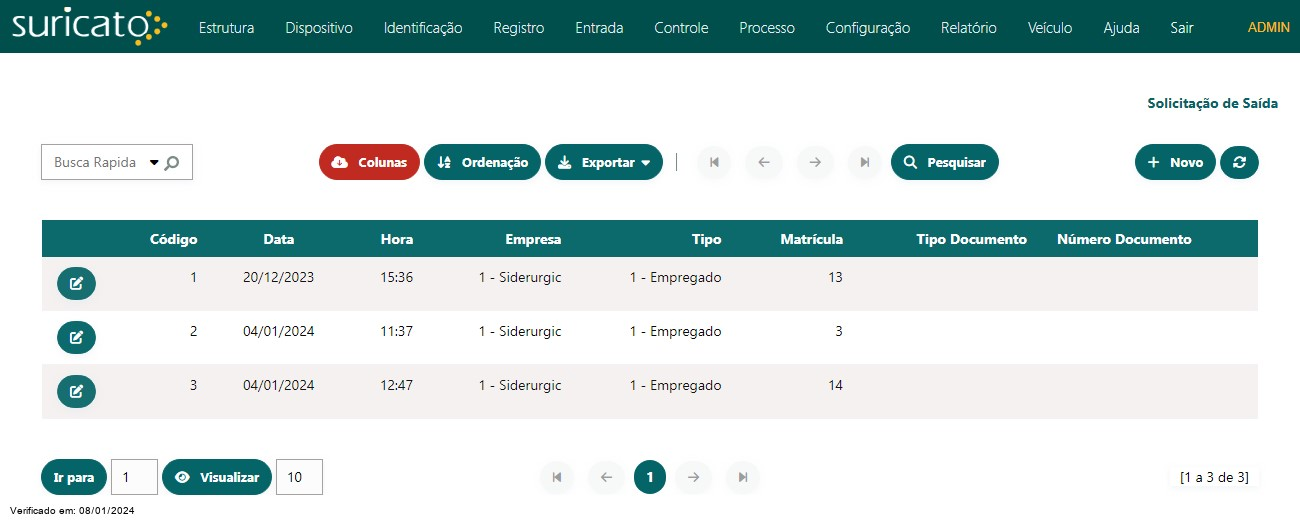Click the Pesquisar button
The width and height of the screenshot is (1300, 525).
tap(944, 162)
